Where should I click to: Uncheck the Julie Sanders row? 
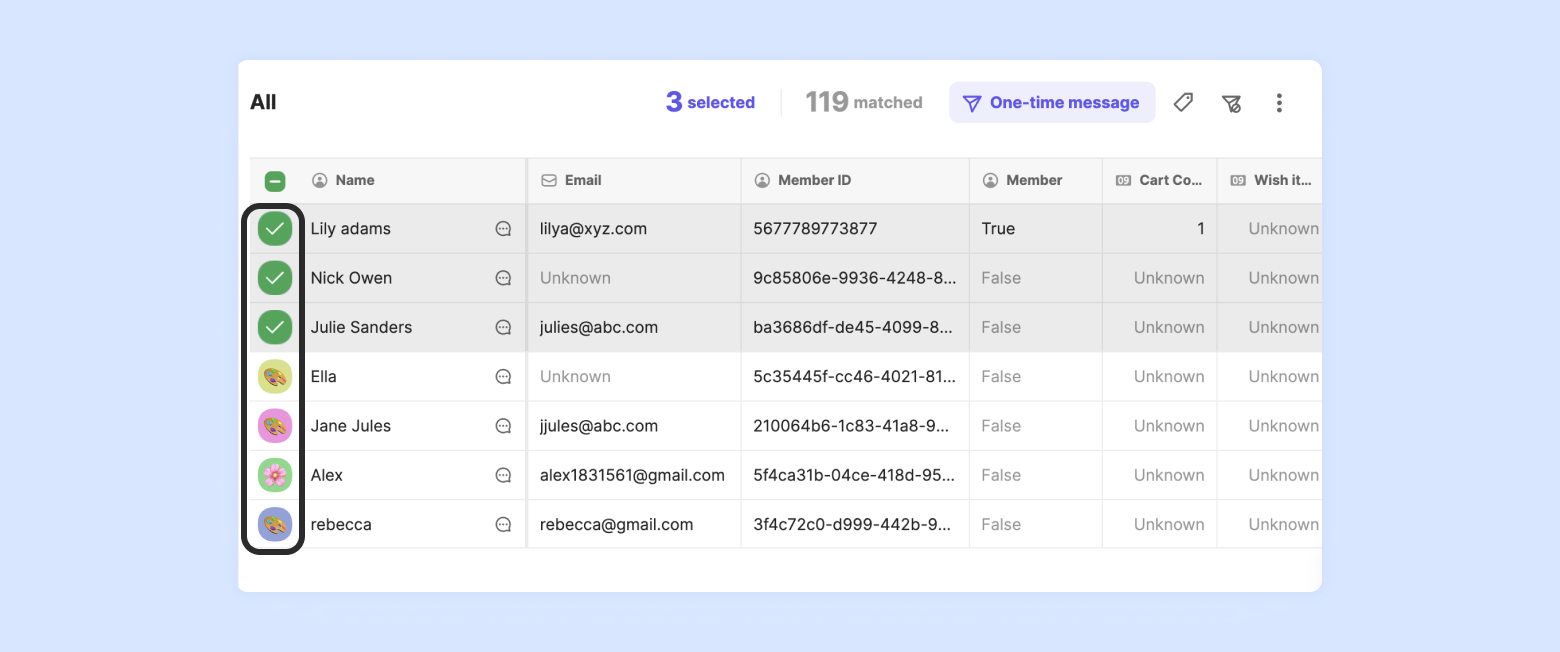point(275,327)
